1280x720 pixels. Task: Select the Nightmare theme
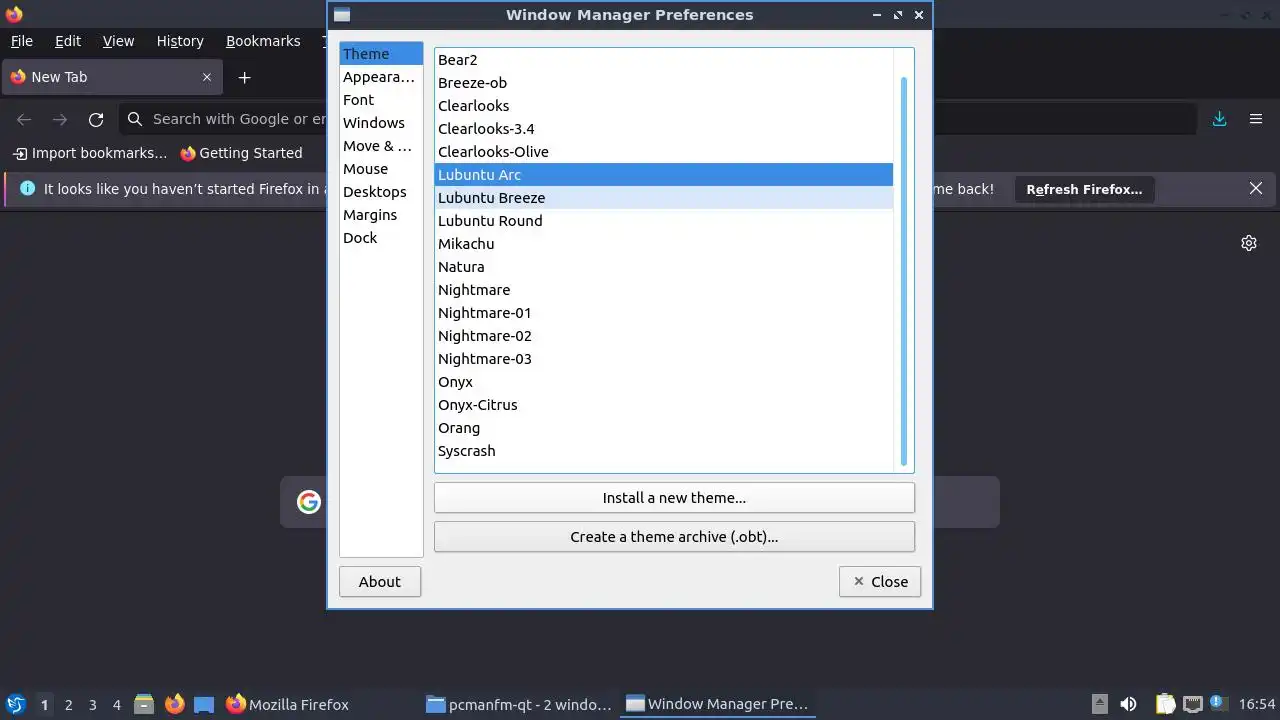(x=664, y=290)
